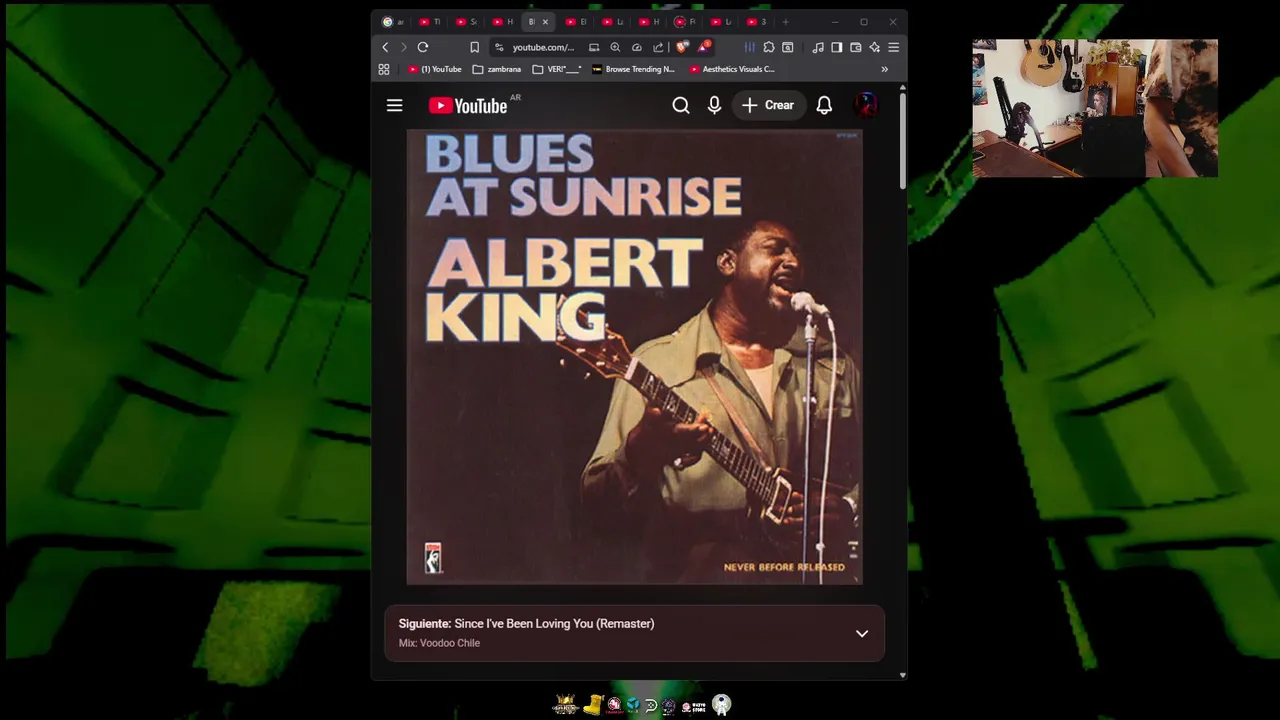Open a new tab with plus button
Image resolution: width=1280 pixels, height=720 pixels.
[785, 22]
